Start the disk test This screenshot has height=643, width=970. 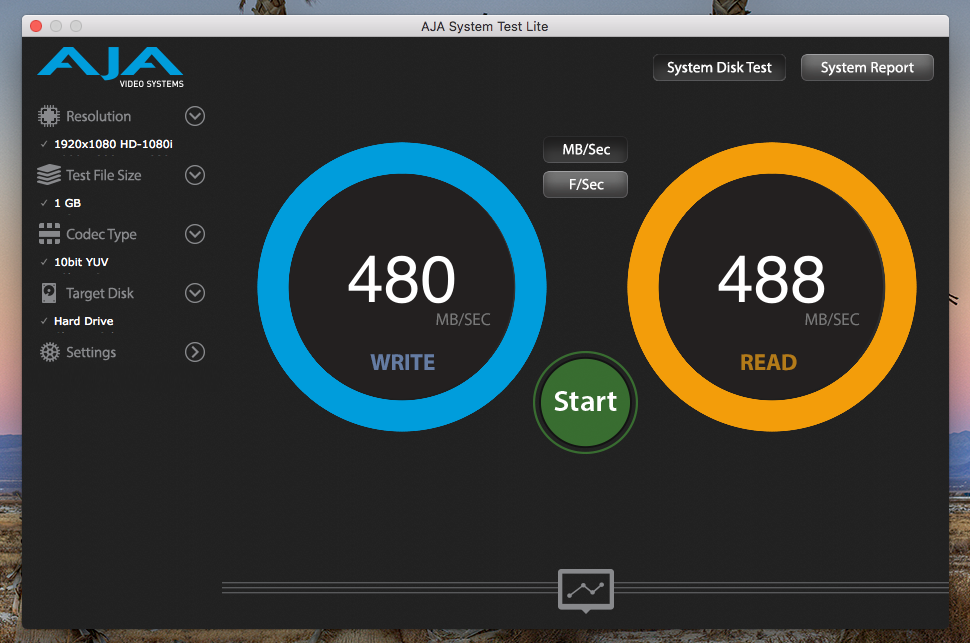click(585, 402)
